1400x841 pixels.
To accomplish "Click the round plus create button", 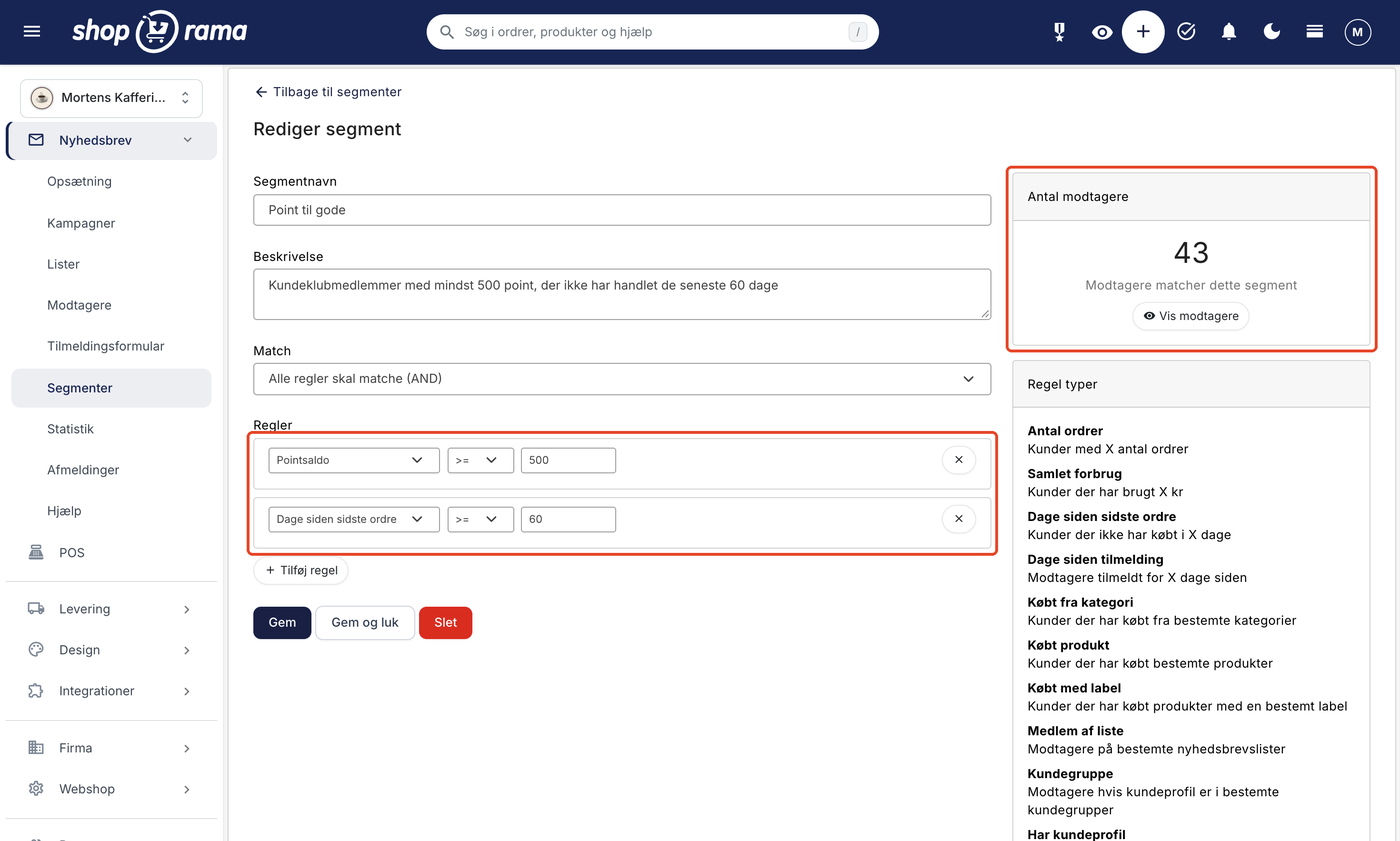I will coord(1143,32).
